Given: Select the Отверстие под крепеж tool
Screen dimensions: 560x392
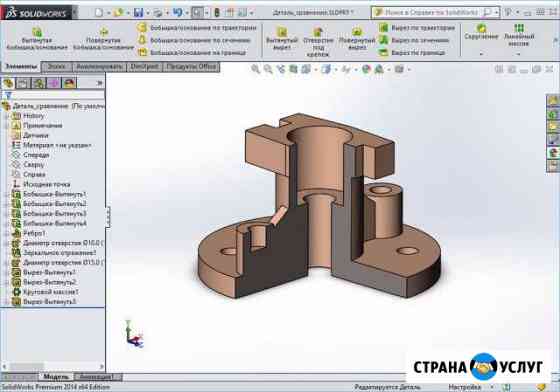Looking at the screenshot, I should [318, 42].
